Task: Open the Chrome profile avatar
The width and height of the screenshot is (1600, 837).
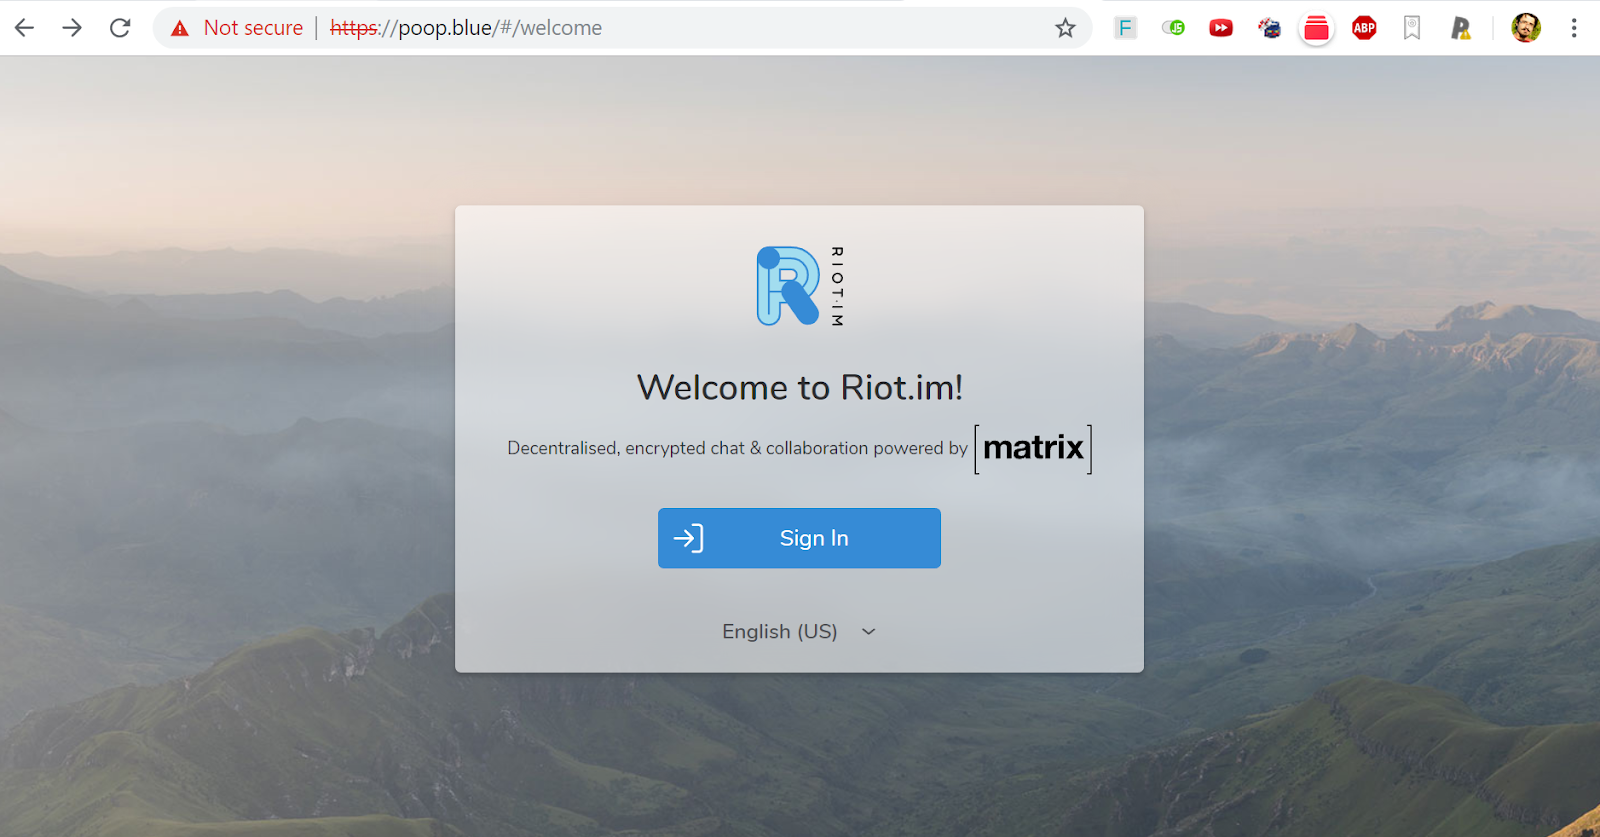Action: click(1526, 28)
